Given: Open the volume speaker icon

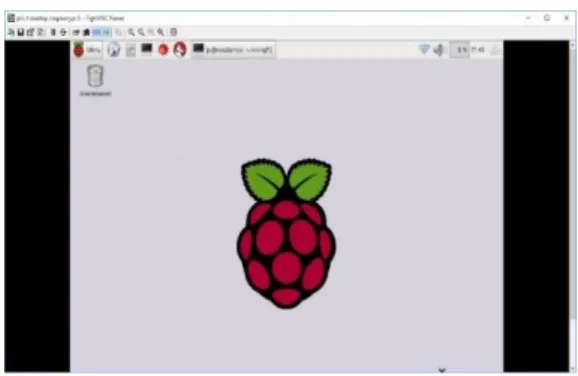Looking at the screenshot, I should (x=439, y=50).
